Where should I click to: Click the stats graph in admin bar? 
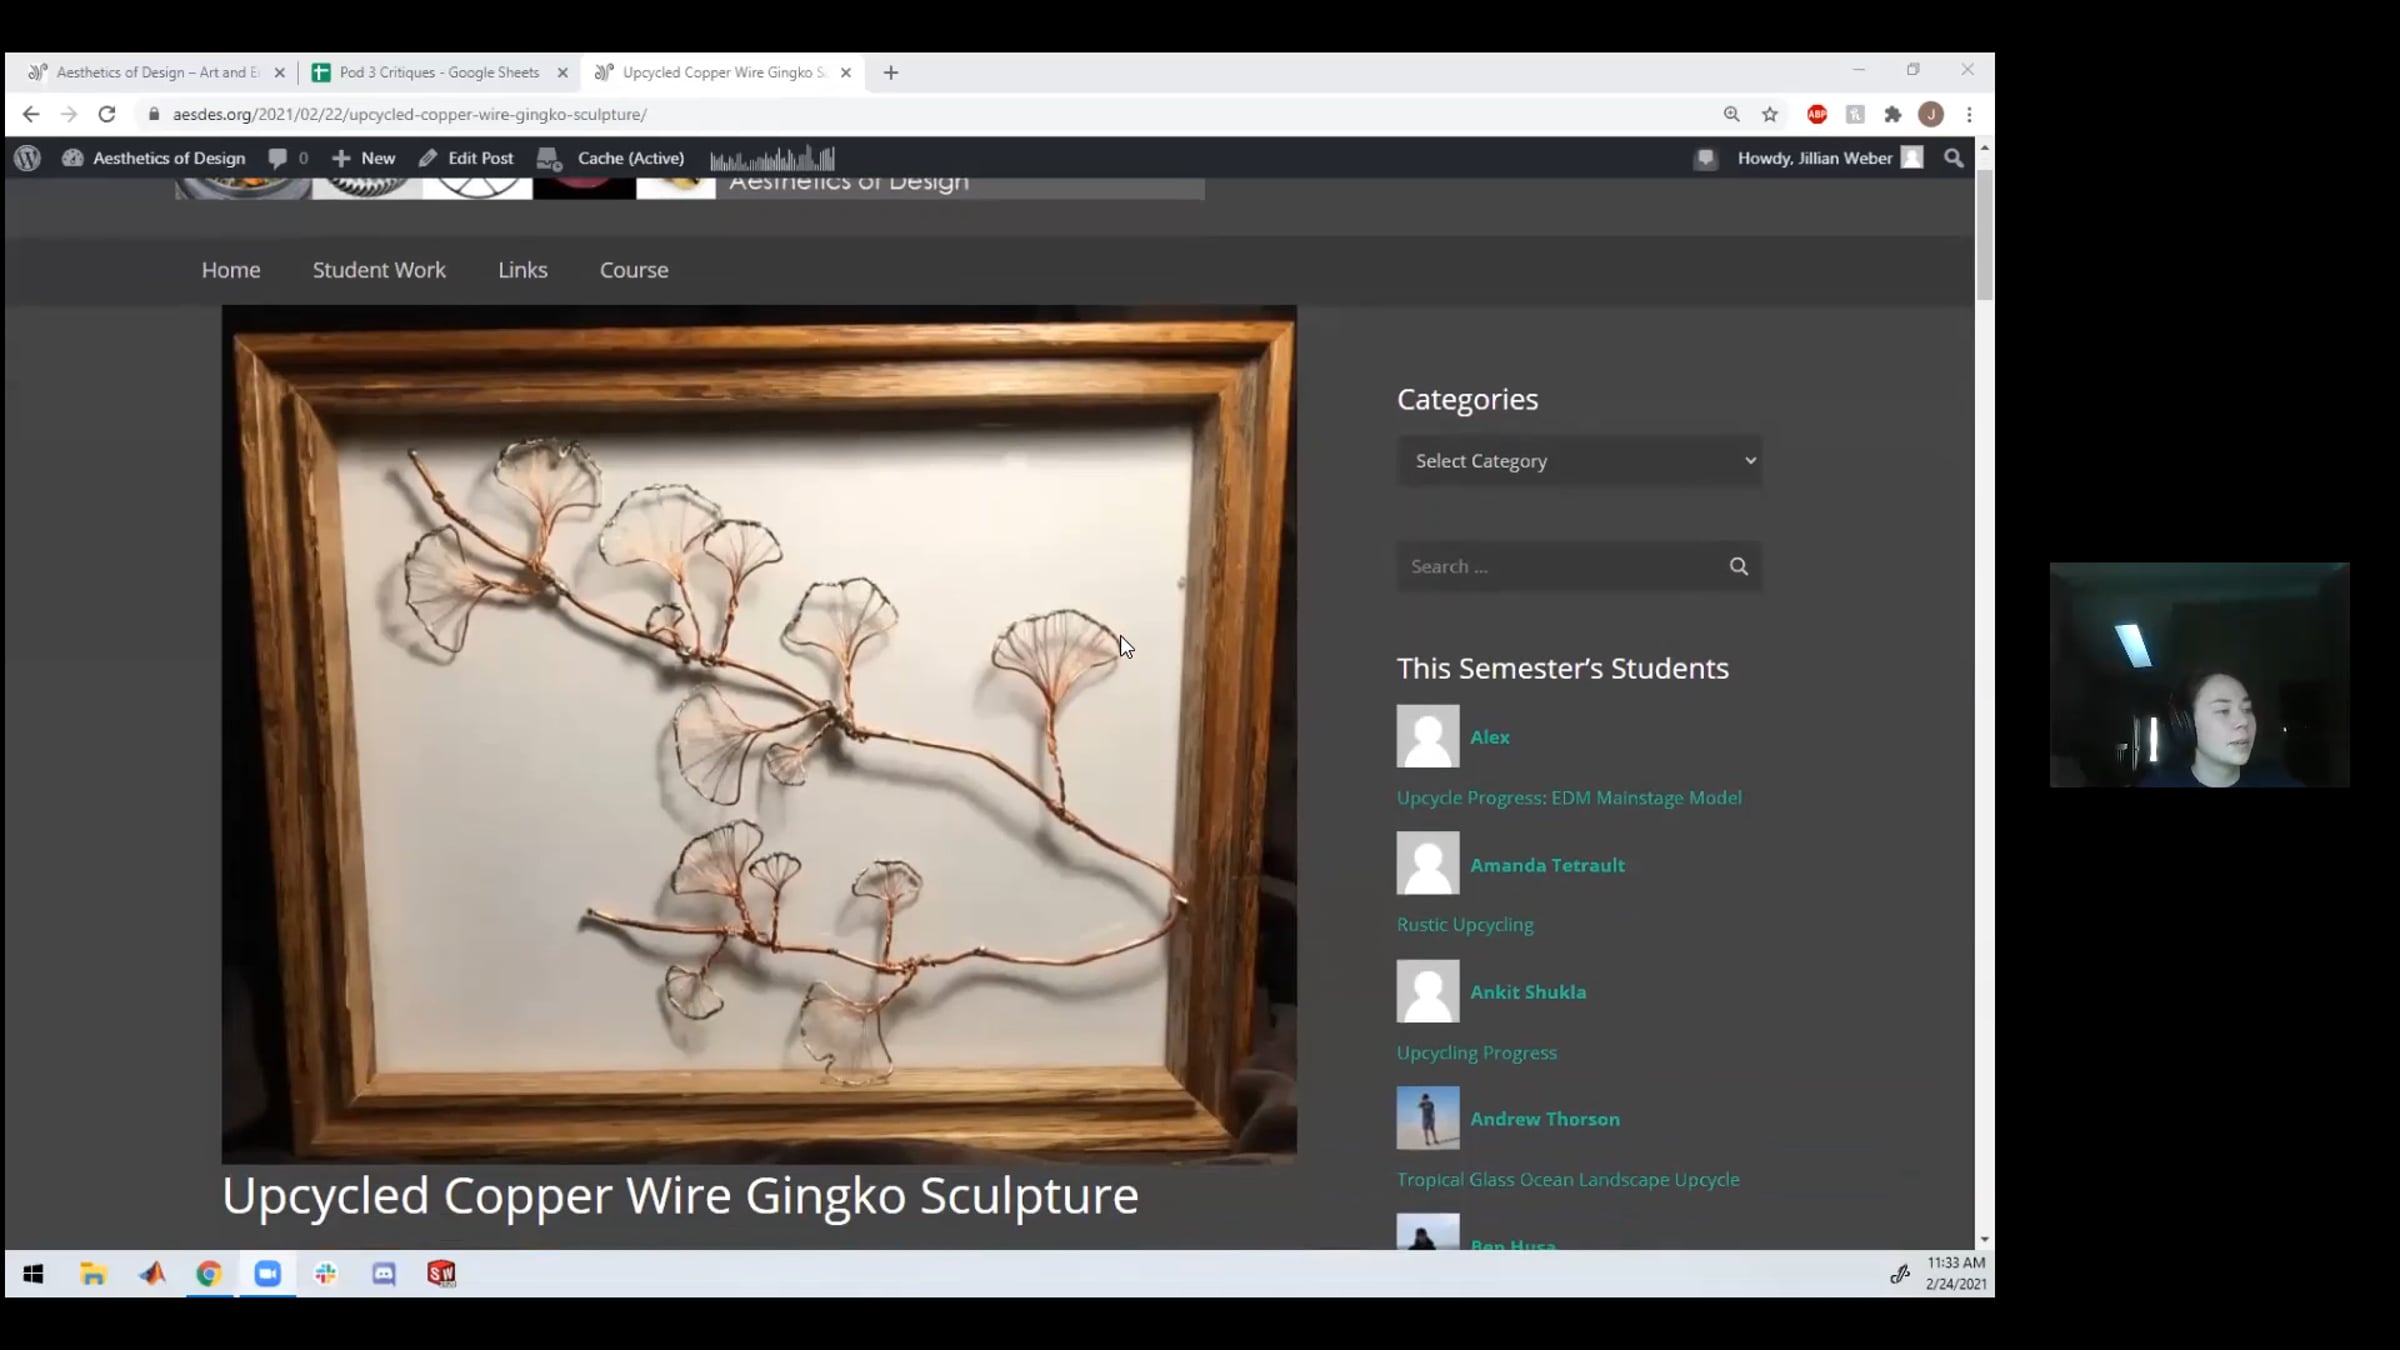(x=772, y=158)
